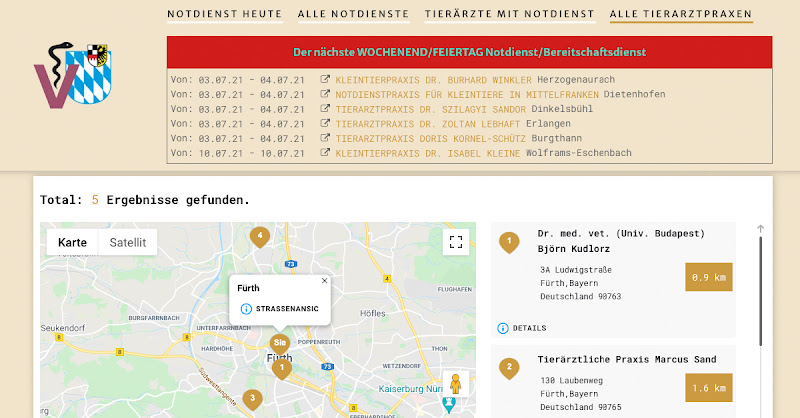Viewport: 800px width, 418px height.
Task: Click the 1.6 km distance badge
Action: click(x=709, y=387)
